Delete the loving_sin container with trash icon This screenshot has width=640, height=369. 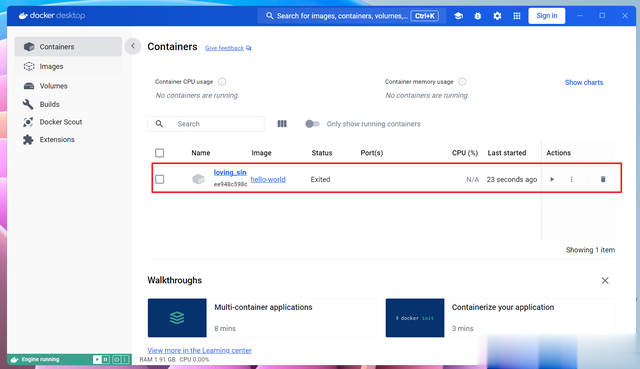click(x=603, y=179)
